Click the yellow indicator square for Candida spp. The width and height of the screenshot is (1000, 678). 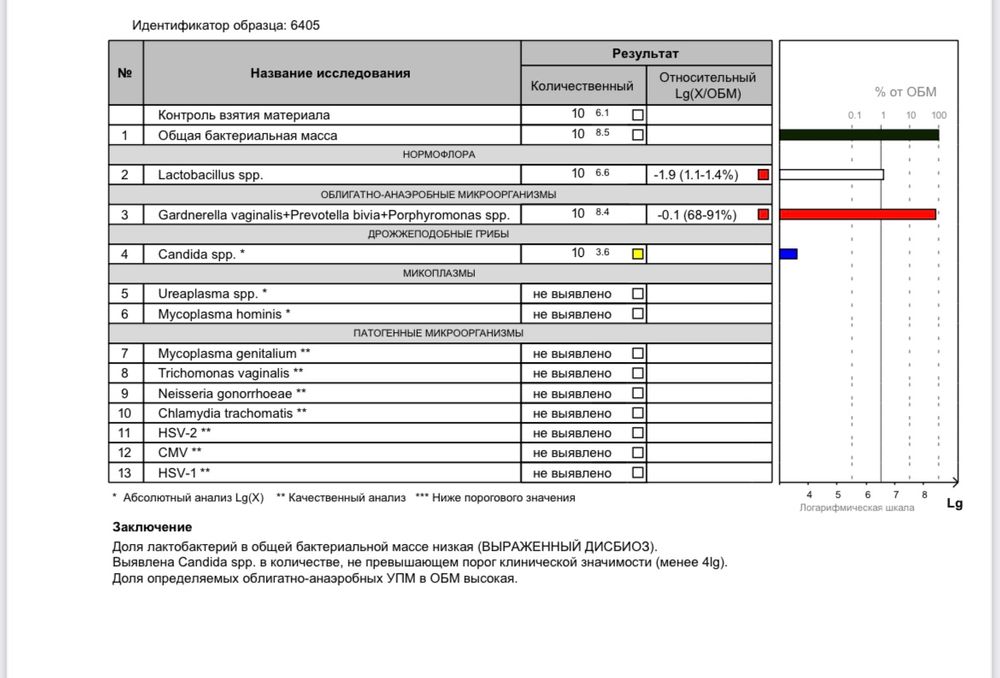pos(638,254)
